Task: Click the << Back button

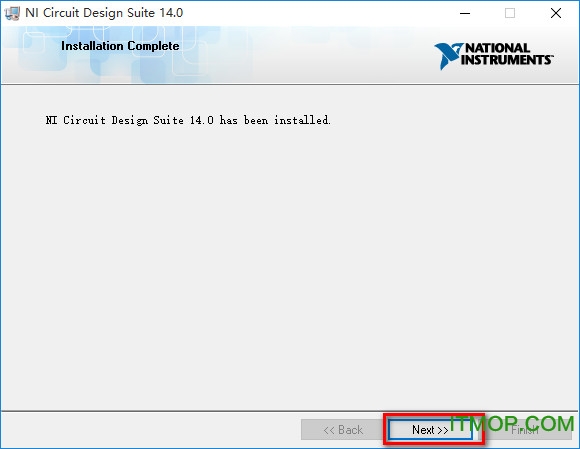Action: (343, 430)
